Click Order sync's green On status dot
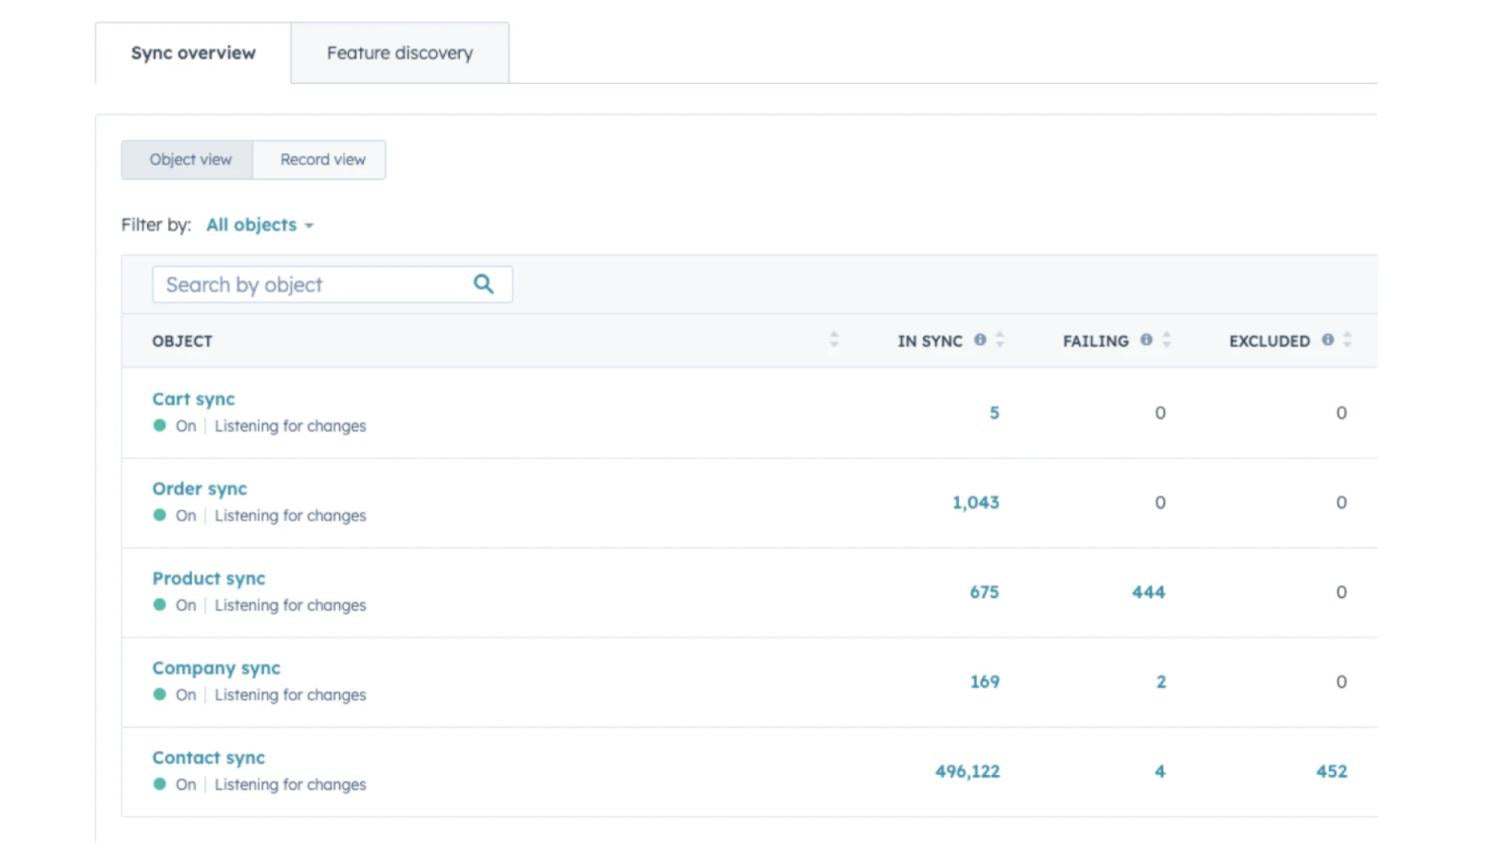The width and height of the screenshot is (1500, 844). [x=159, y=515]
